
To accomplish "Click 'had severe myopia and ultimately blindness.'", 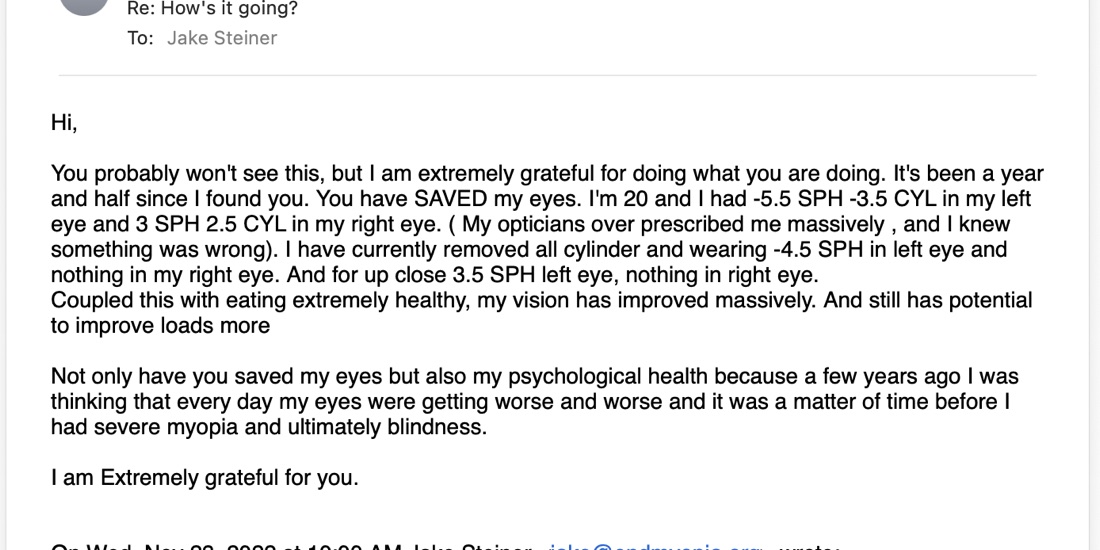I will (x=269, y=427).
